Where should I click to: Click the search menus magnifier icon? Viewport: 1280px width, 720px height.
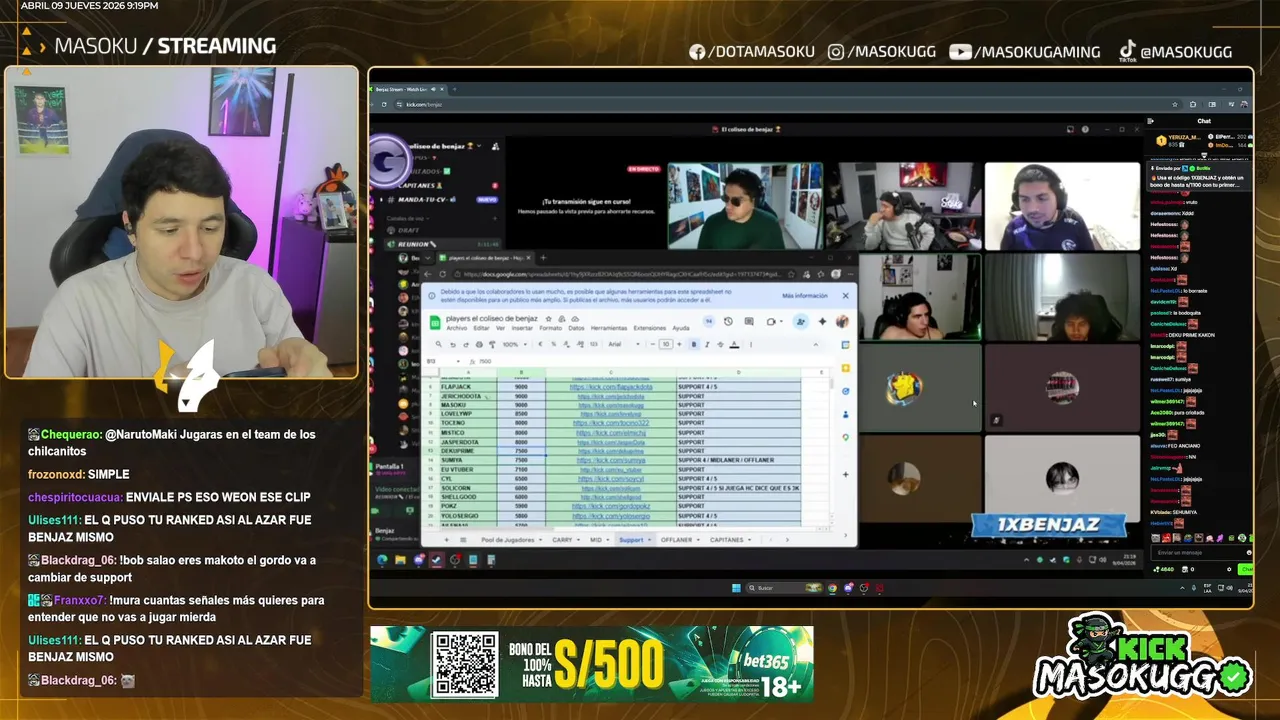tap(439, 344)
